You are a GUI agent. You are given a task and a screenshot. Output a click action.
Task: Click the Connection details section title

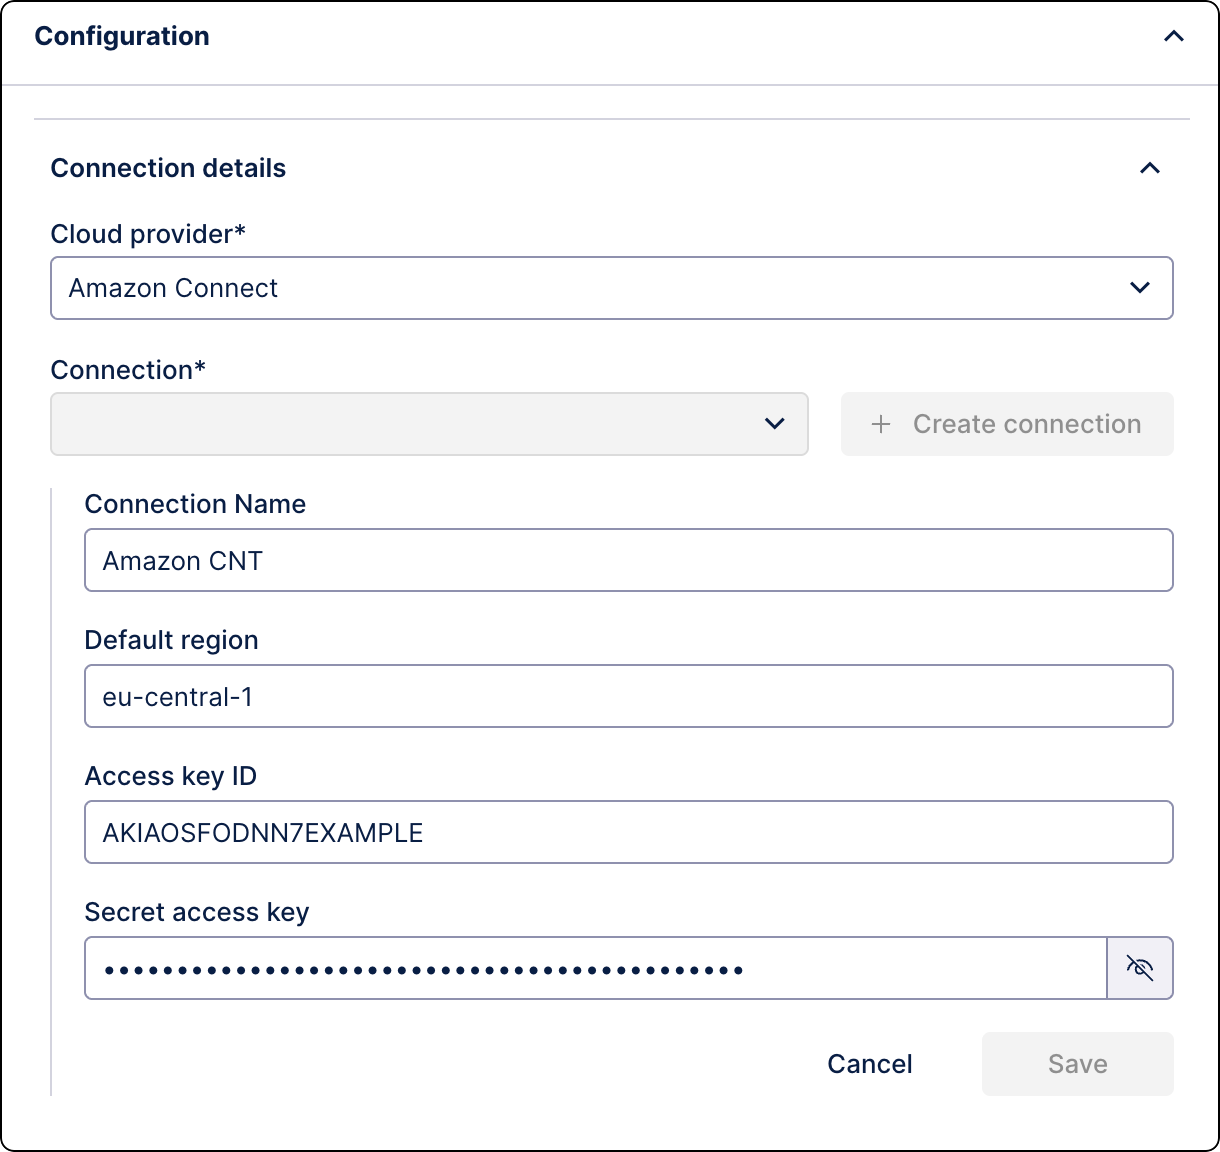coord(168,168)
